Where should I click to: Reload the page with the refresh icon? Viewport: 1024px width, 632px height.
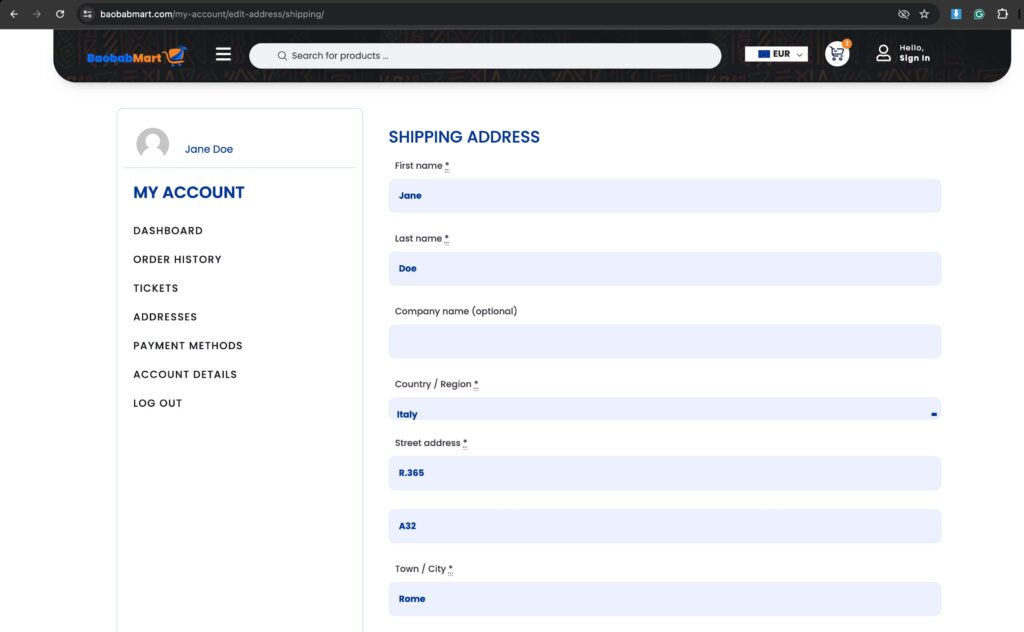[60, 14]
